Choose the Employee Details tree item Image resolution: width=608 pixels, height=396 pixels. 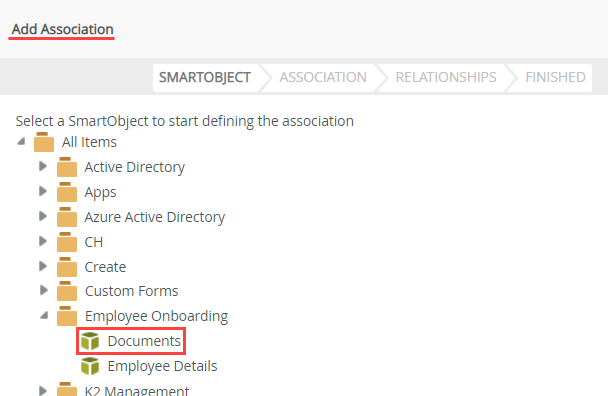[162, 366]
